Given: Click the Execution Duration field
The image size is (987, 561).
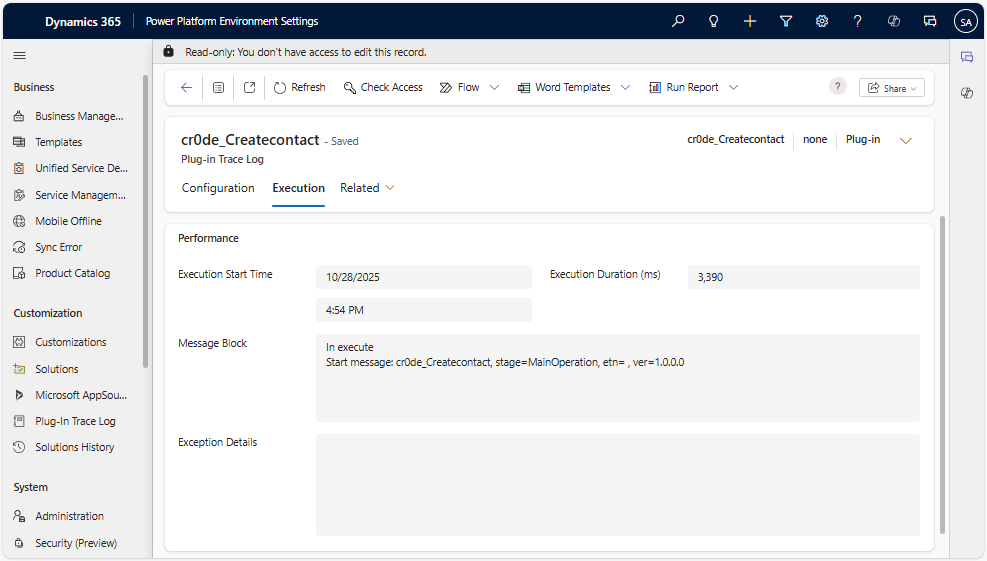Looking at the screenshot, I should click(x=803, y=277).
